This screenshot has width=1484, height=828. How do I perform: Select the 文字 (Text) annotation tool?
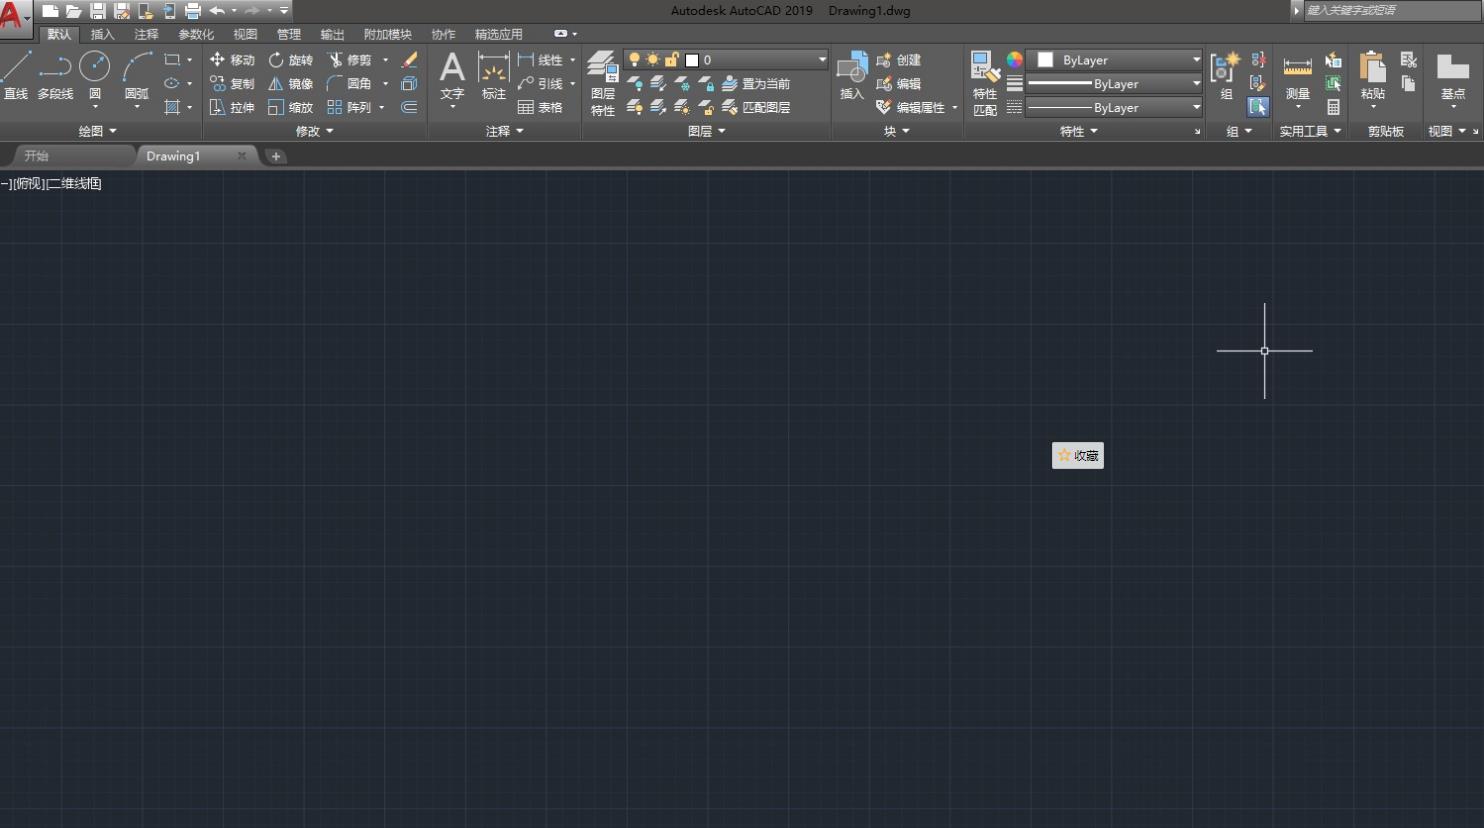coord(452,76)
